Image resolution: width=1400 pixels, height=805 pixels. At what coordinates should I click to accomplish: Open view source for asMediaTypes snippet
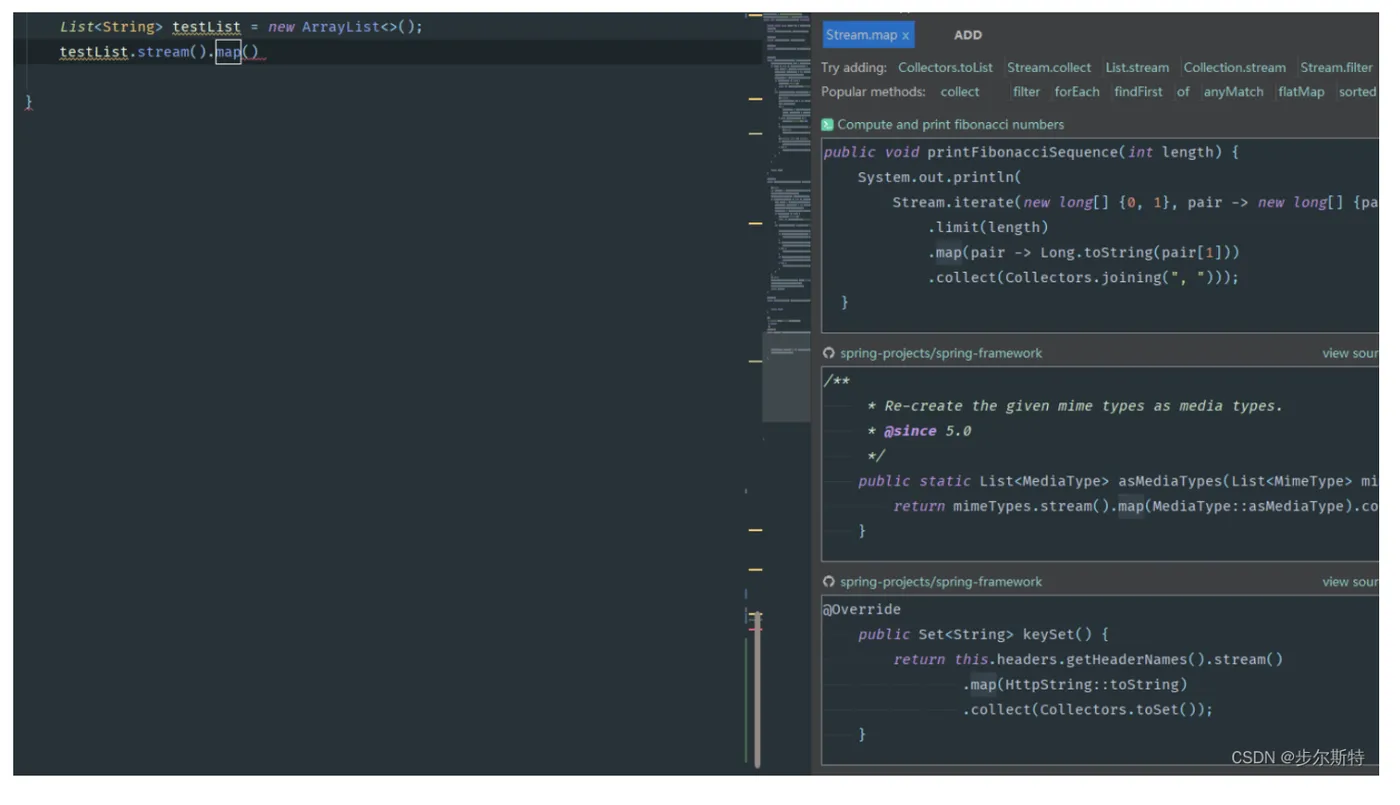point(1350,353)
